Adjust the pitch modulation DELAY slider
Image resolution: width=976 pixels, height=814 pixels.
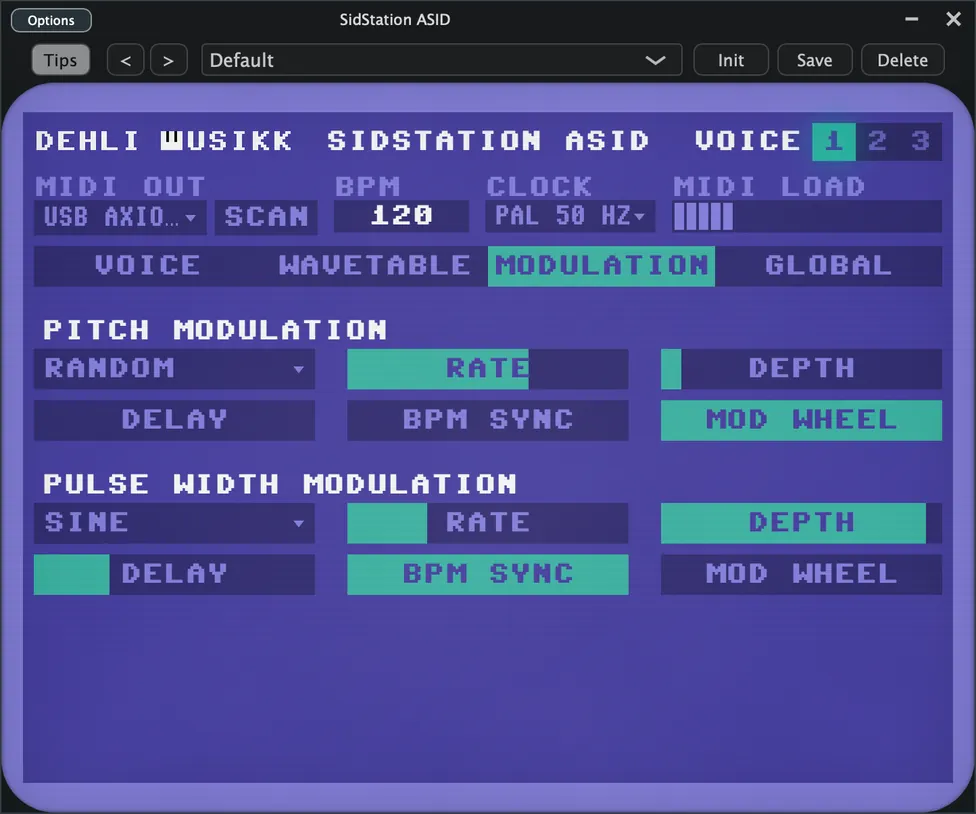174,420
